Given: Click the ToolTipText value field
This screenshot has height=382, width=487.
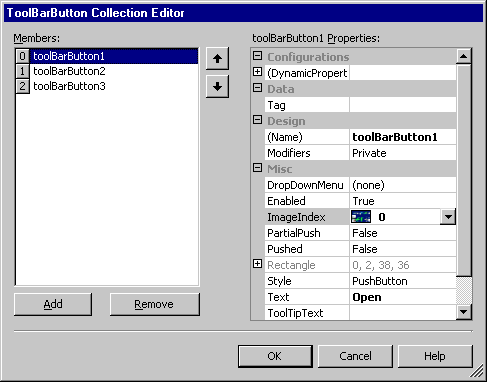Looking at the screenshot, I should (403, 313).
